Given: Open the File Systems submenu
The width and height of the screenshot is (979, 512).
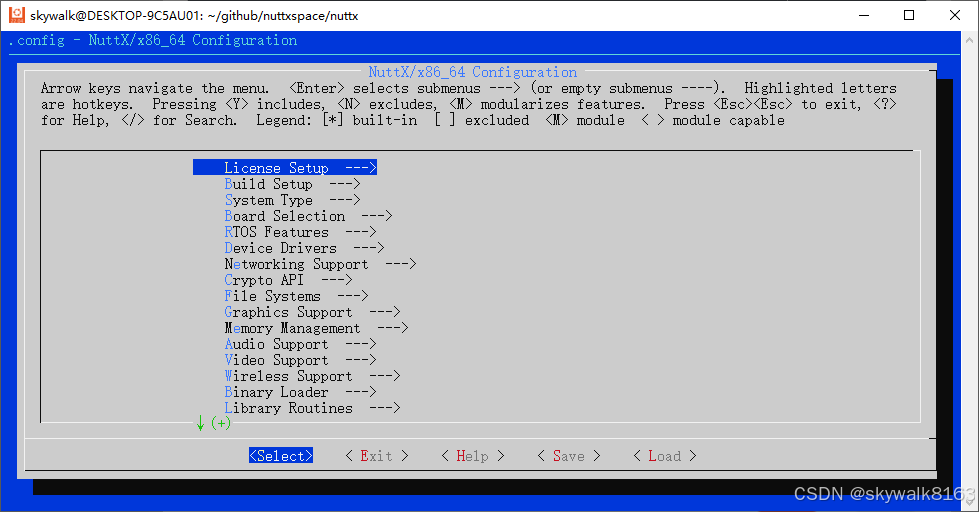Looking at the screenshot, I should (297, 297).
